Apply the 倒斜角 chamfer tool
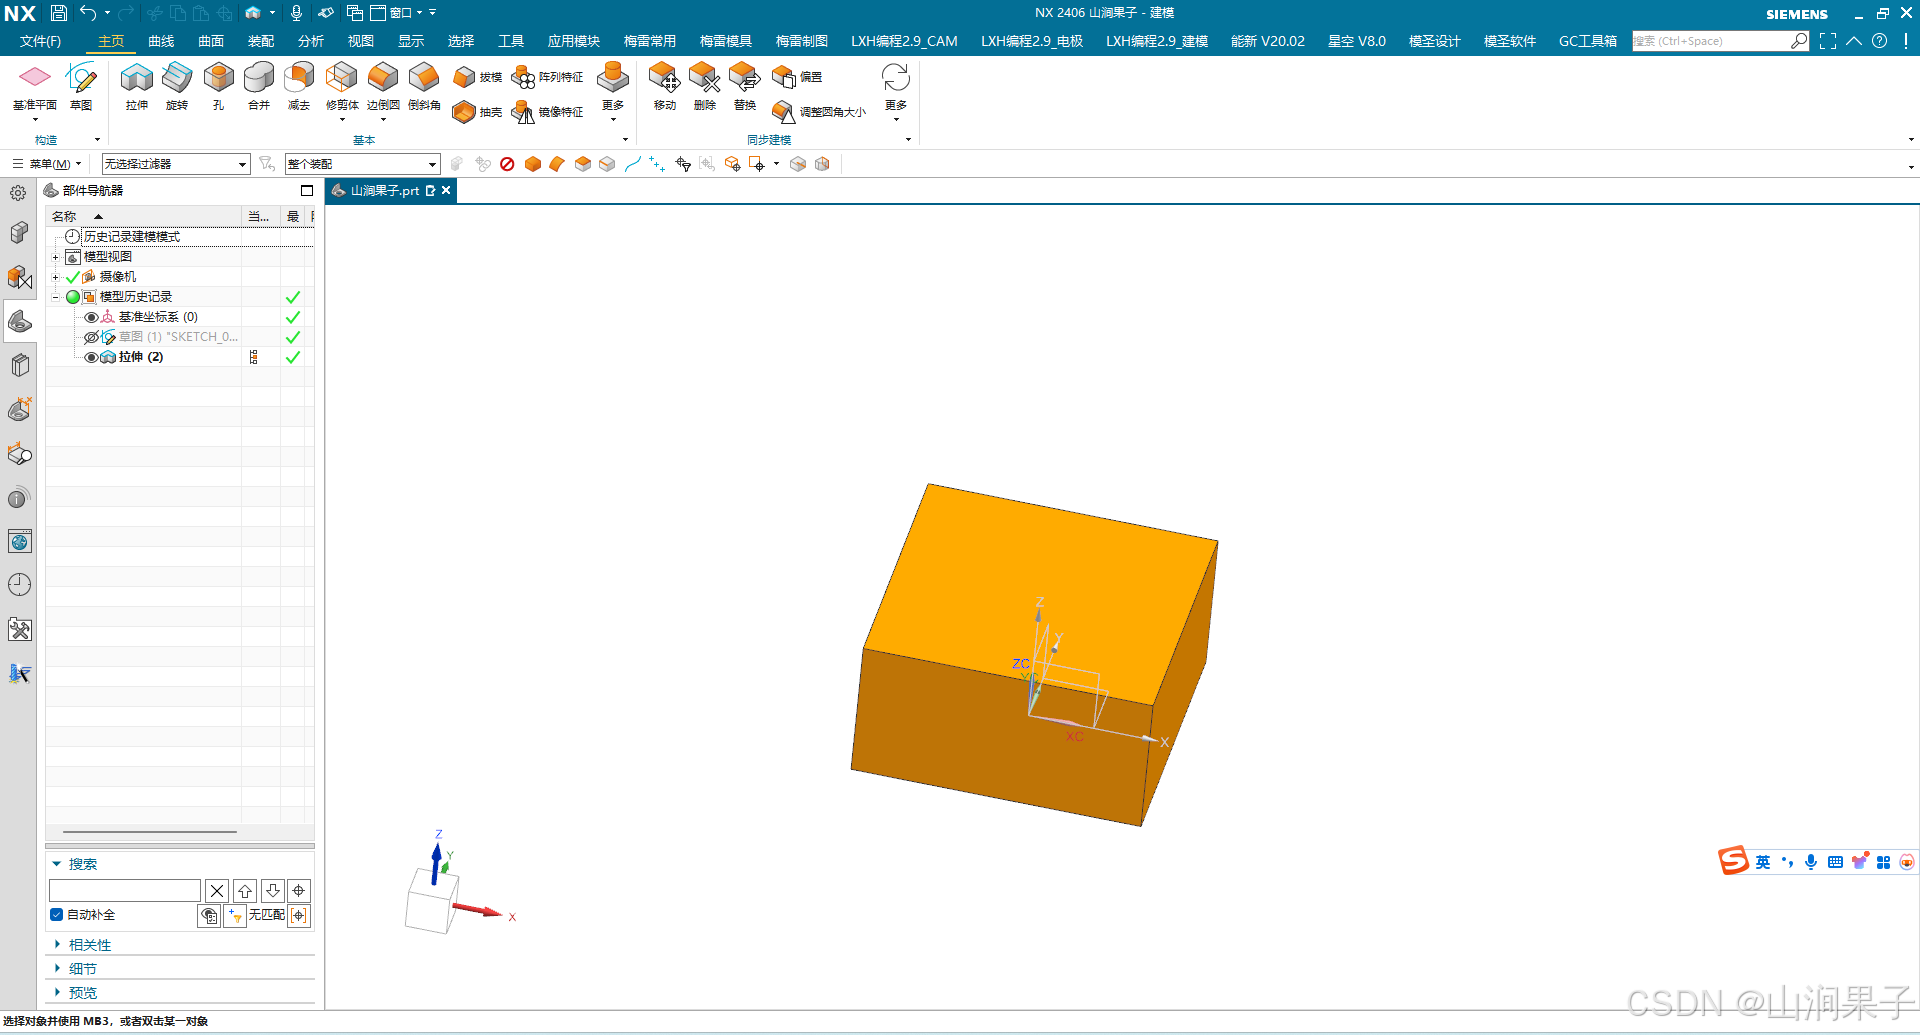Viewport: 1920px width, 1035px height. (x=424, y=85)
